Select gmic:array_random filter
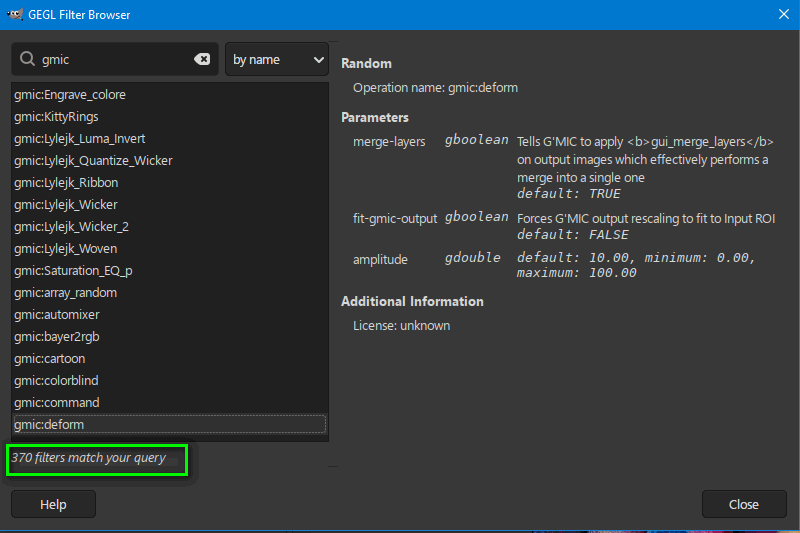This screenshot has height=533, width=800. (169, 292)
